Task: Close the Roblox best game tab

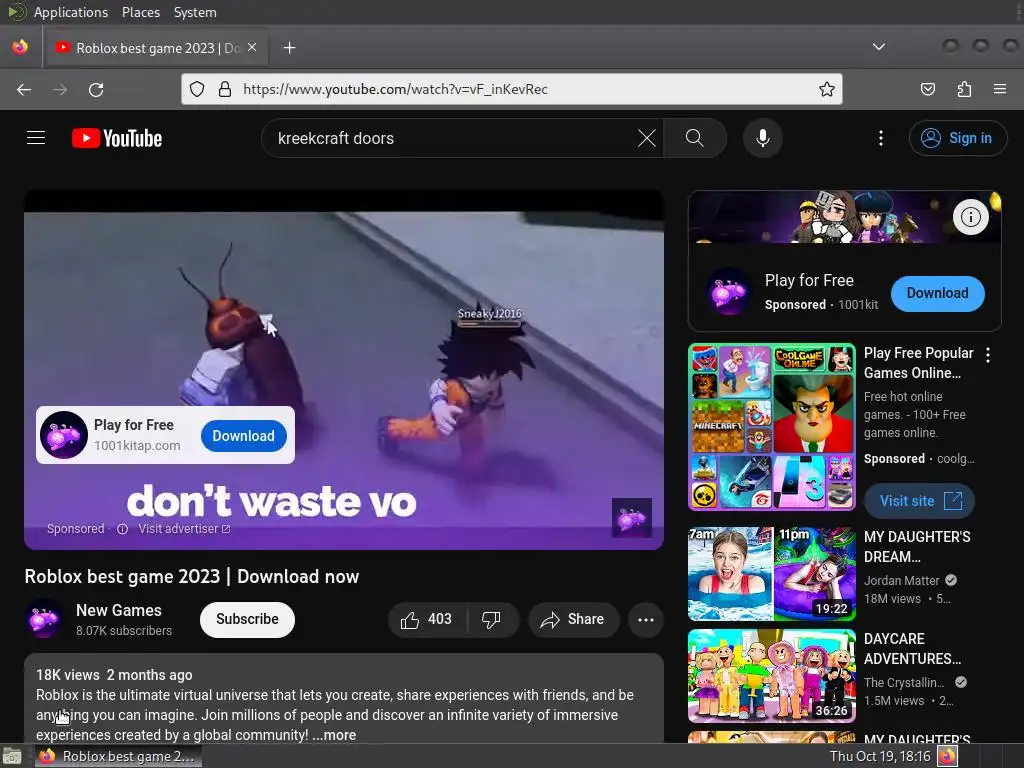Action: coord(252,48)
